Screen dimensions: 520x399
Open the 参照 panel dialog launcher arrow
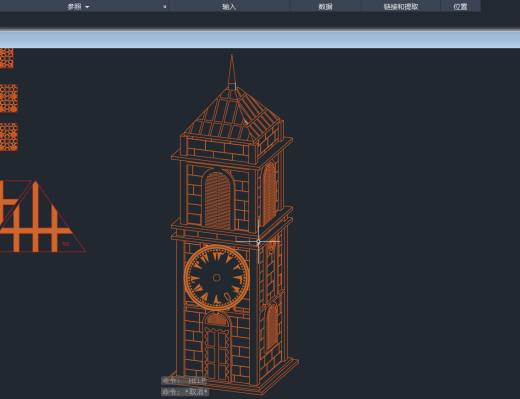click(x=164, y=7)
